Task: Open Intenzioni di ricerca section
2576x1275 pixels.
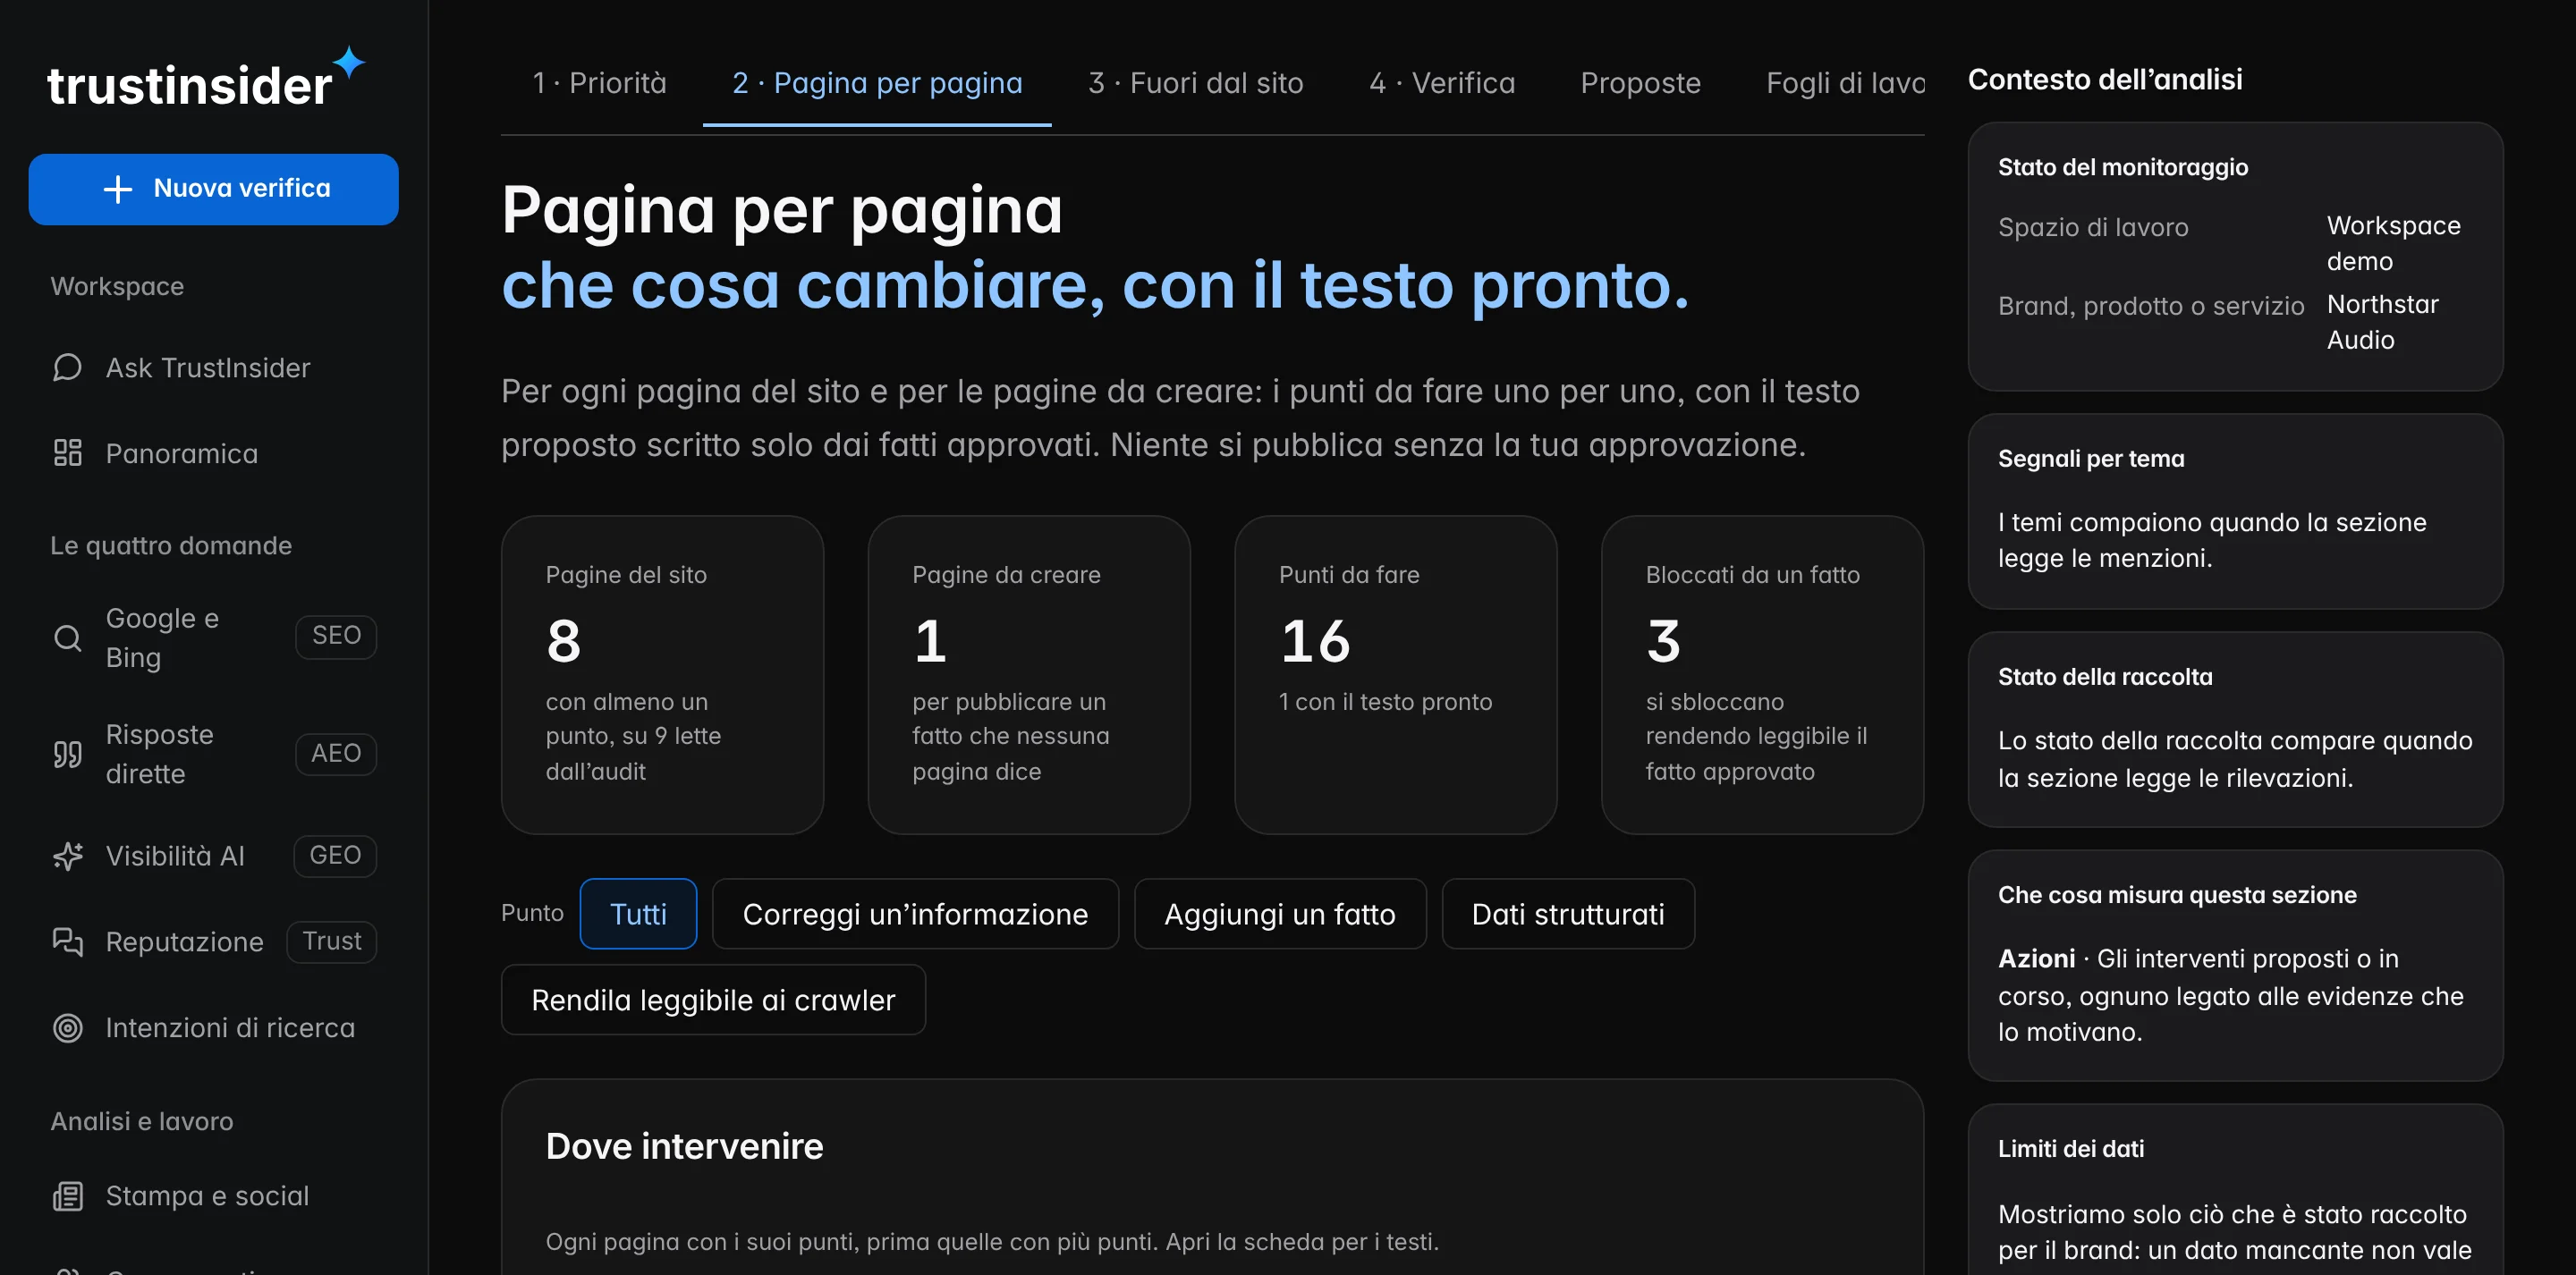Action: 214,1028
